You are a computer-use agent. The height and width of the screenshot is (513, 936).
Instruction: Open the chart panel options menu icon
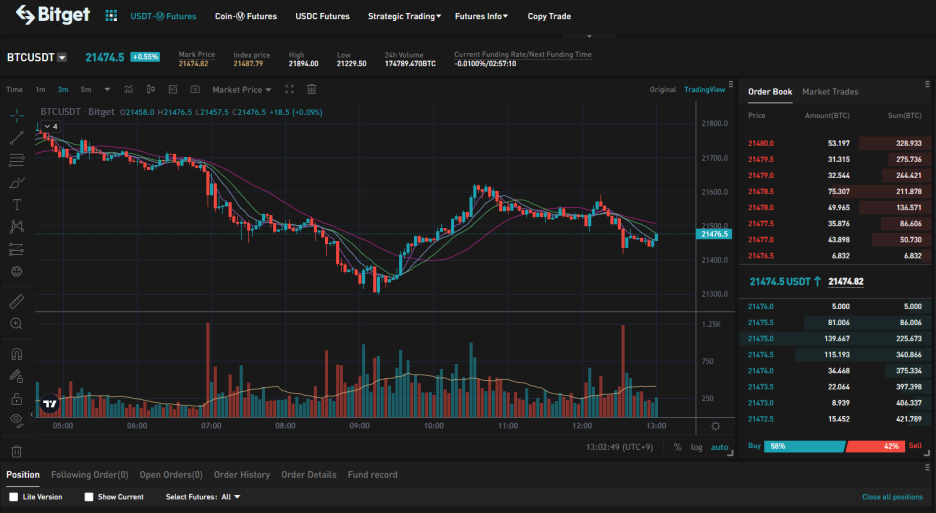tap(731, 84)
